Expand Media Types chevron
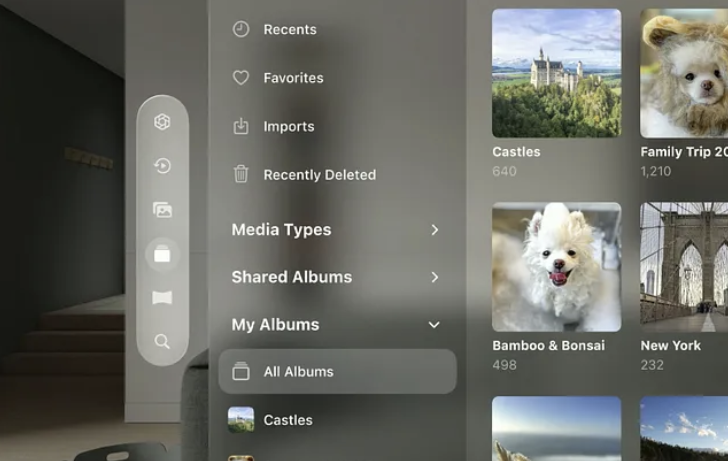The image size is (728, 461). coord(434,230)
